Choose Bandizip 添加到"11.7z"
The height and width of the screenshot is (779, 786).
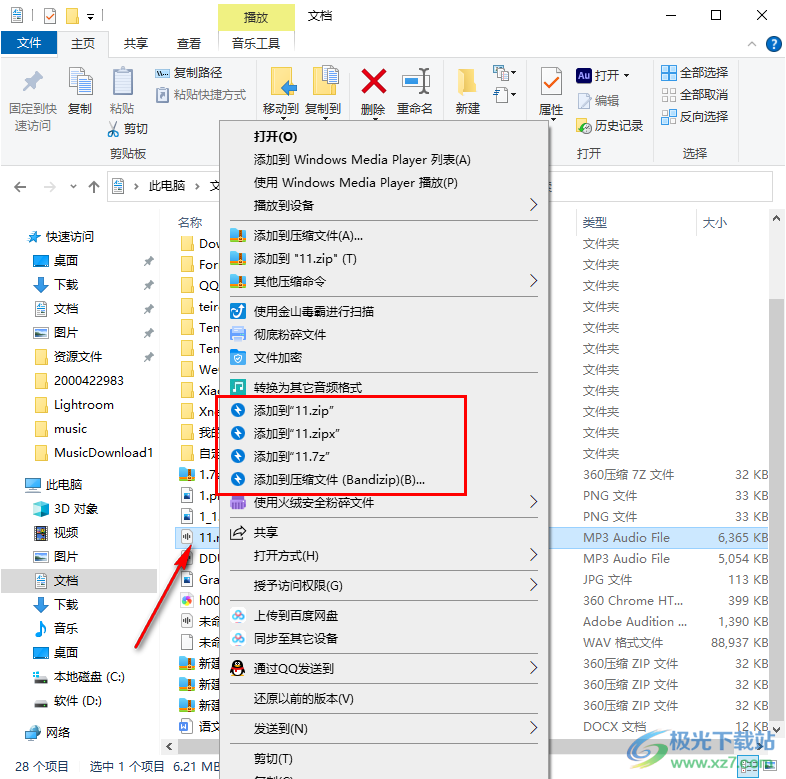[383, 457]
